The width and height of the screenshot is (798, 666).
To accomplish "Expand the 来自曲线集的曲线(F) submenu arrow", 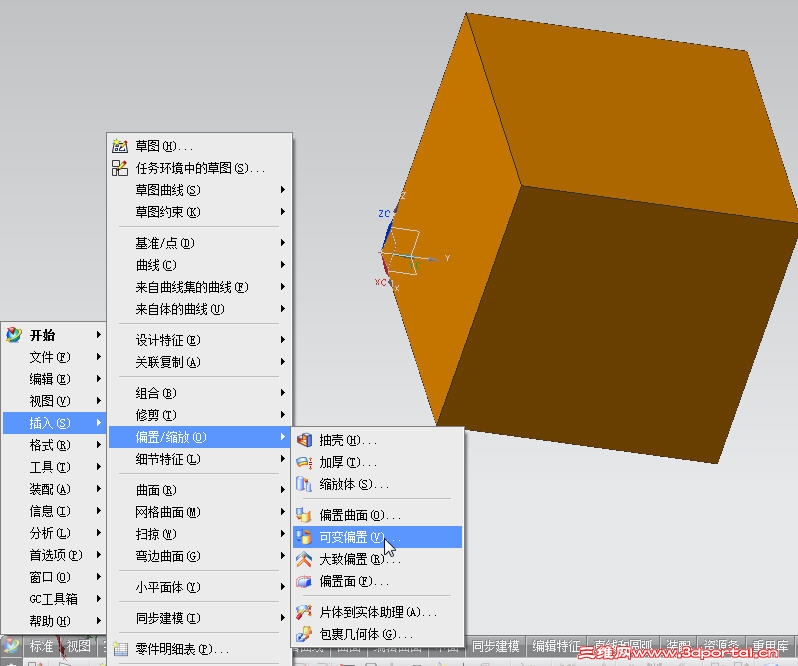I will click(x=282, y=286).
